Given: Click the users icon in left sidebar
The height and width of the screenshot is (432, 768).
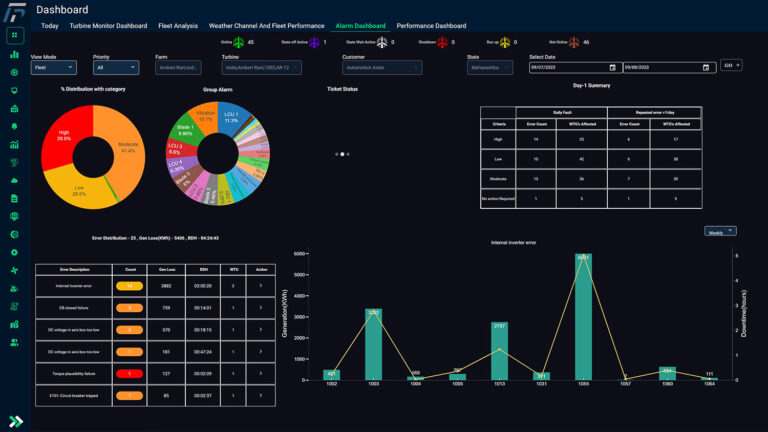Looking at the screenshot, I should tap(15, 342).
